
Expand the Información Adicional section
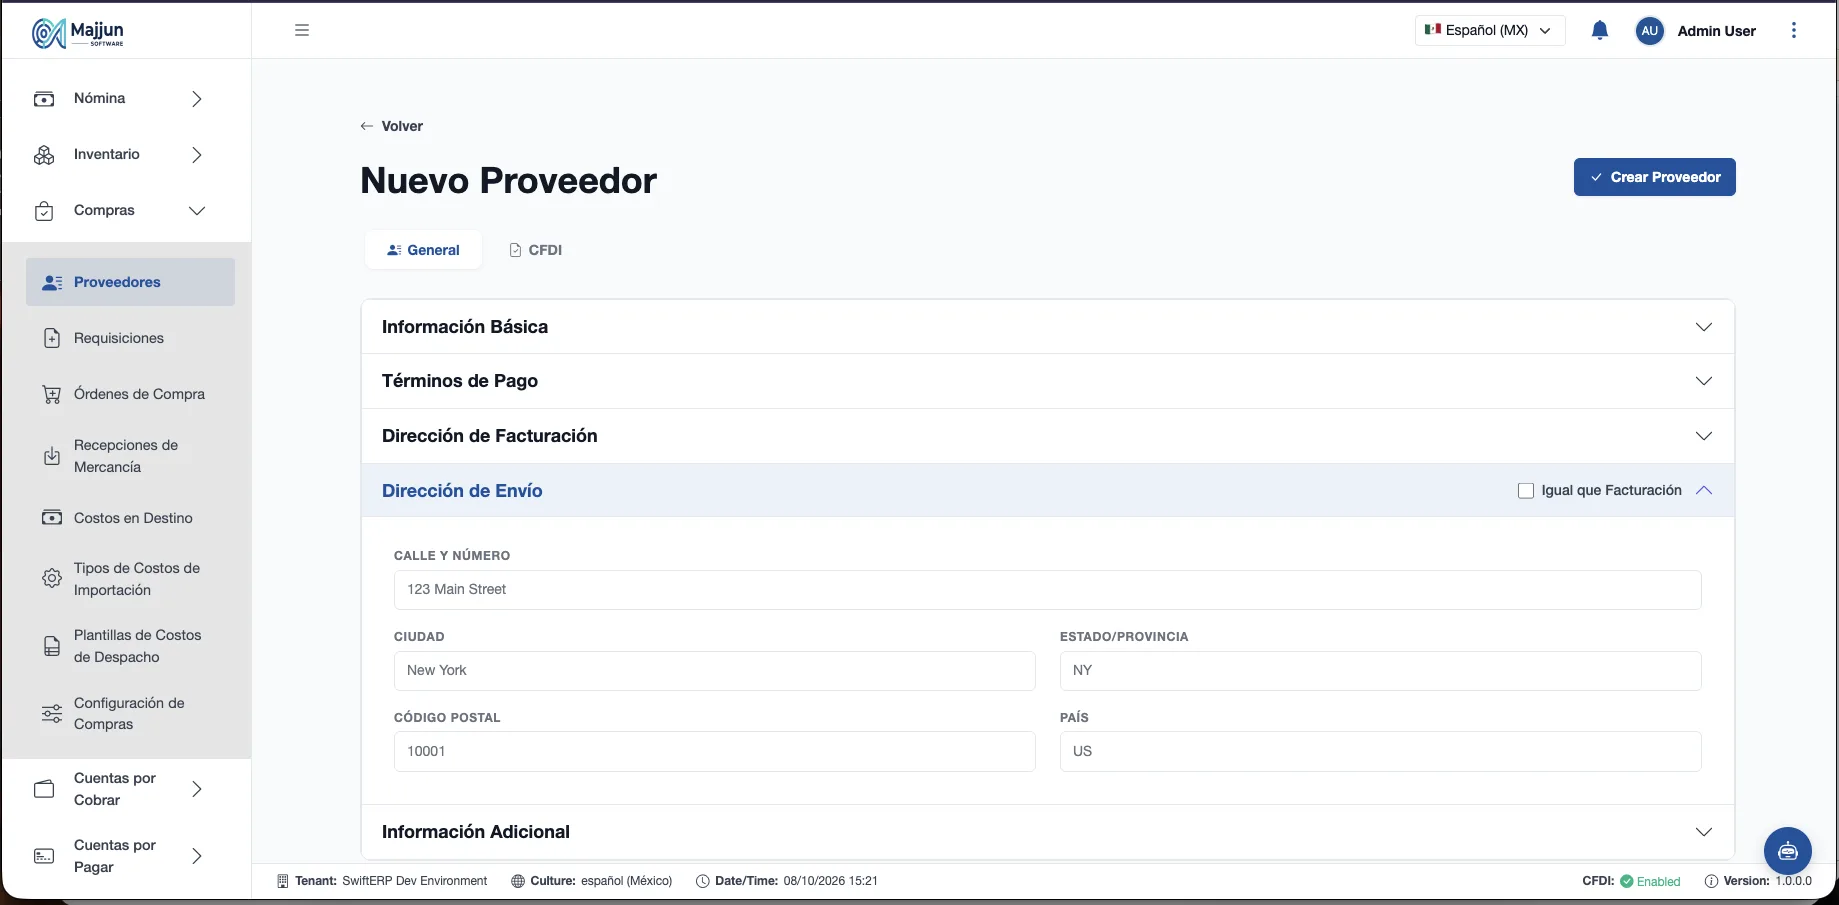coord(1048,832)
